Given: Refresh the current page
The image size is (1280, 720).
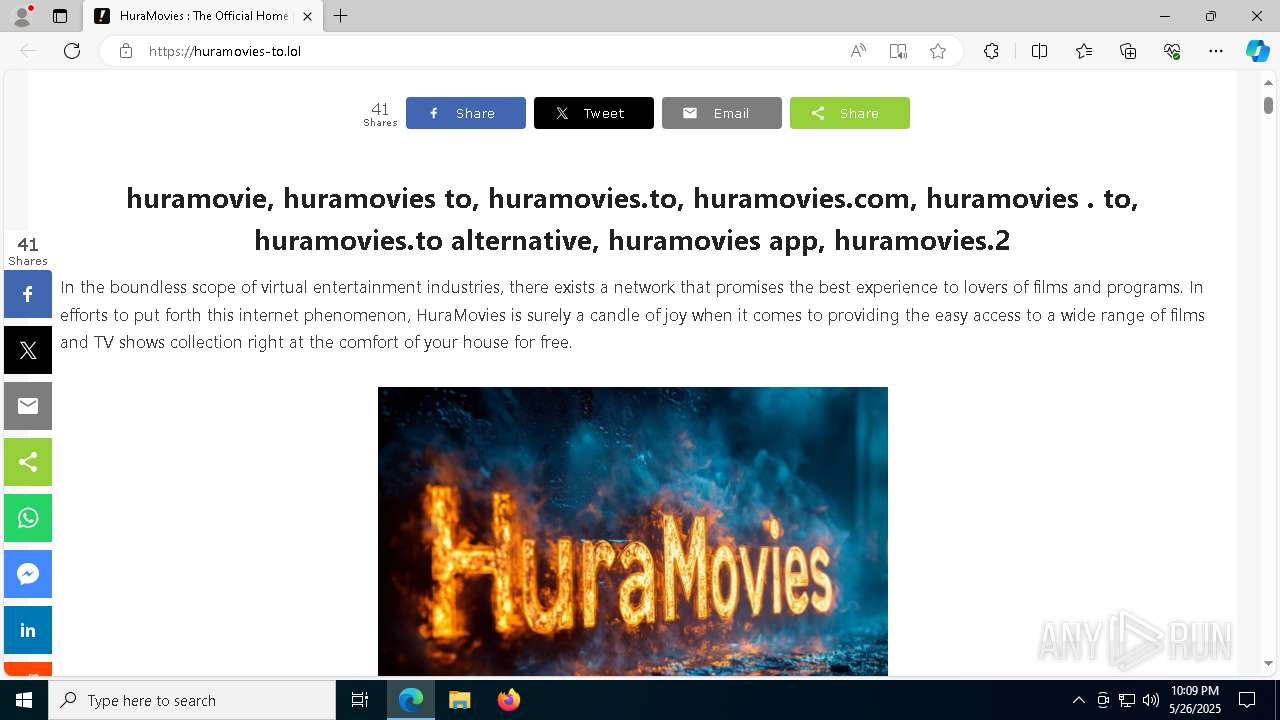Looking at the screenshot, I should [72, 51].
